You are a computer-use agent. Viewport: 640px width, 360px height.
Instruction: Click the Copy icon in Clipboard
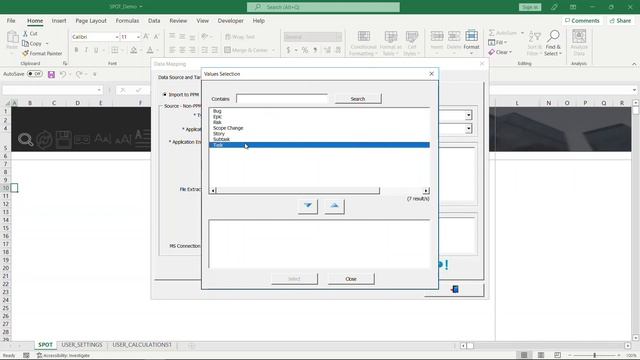tap(25, 43)
